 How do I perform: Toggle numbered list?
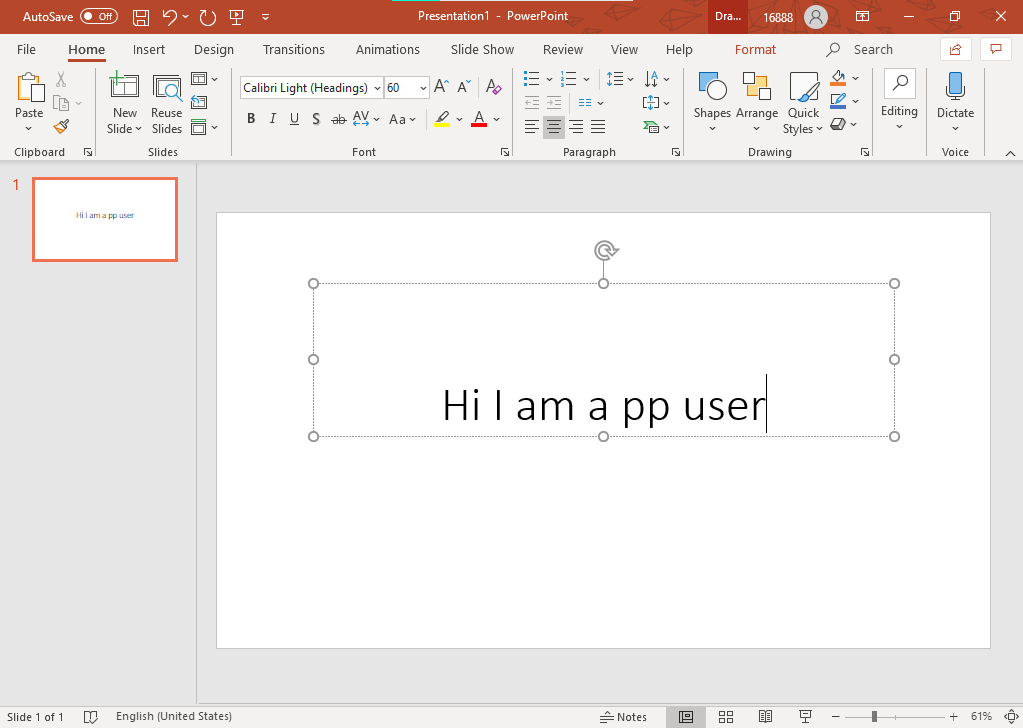[x=569, y=79]
